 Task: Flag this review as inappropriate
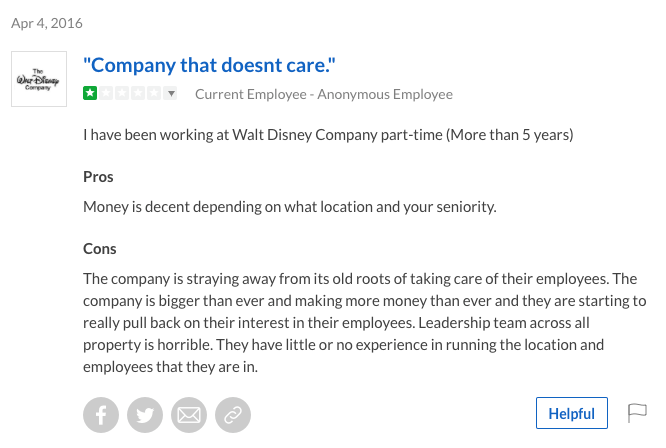coord(637,413)
